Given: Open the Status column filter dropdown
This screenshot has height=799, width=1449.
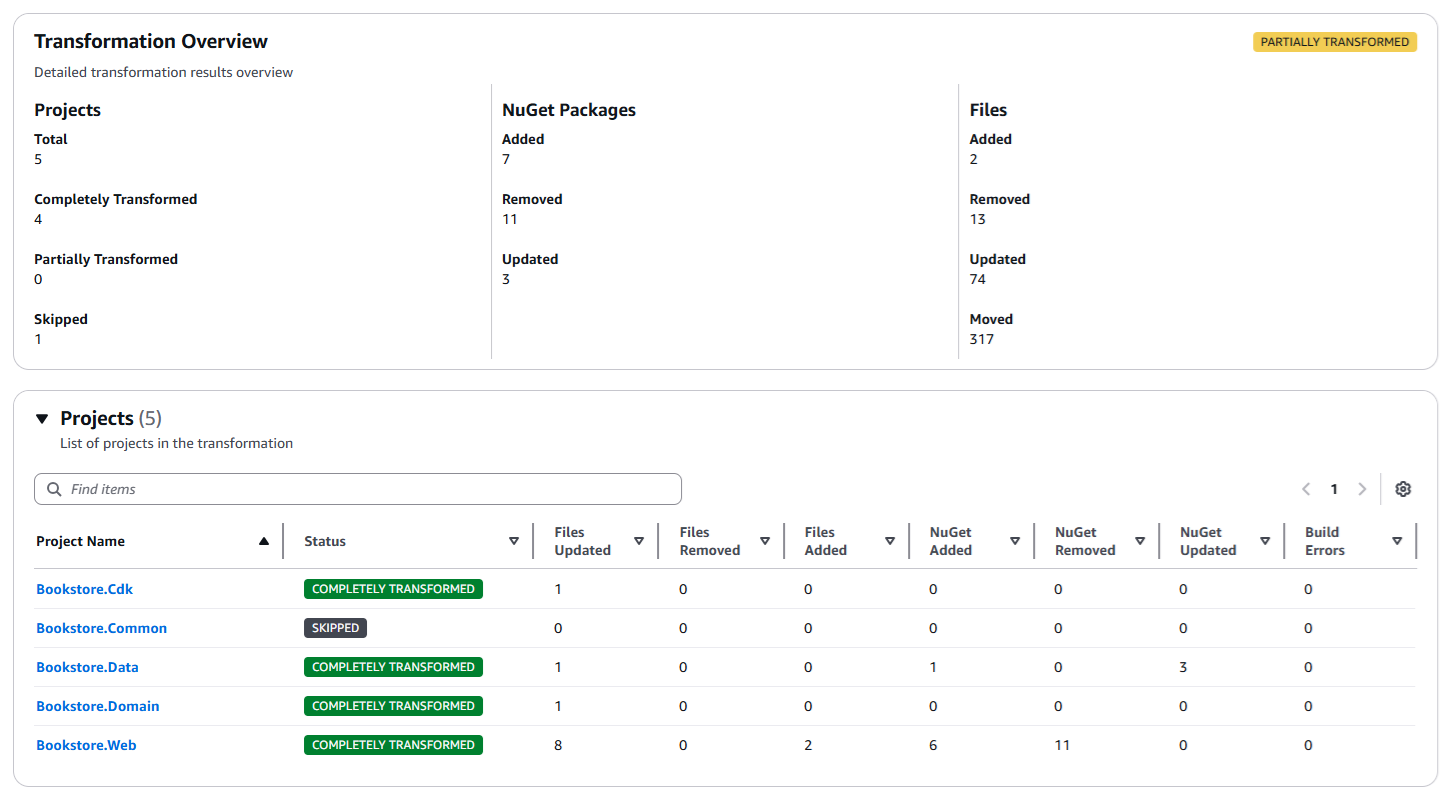Looking at the screenshot, I should tap(513, 540).
